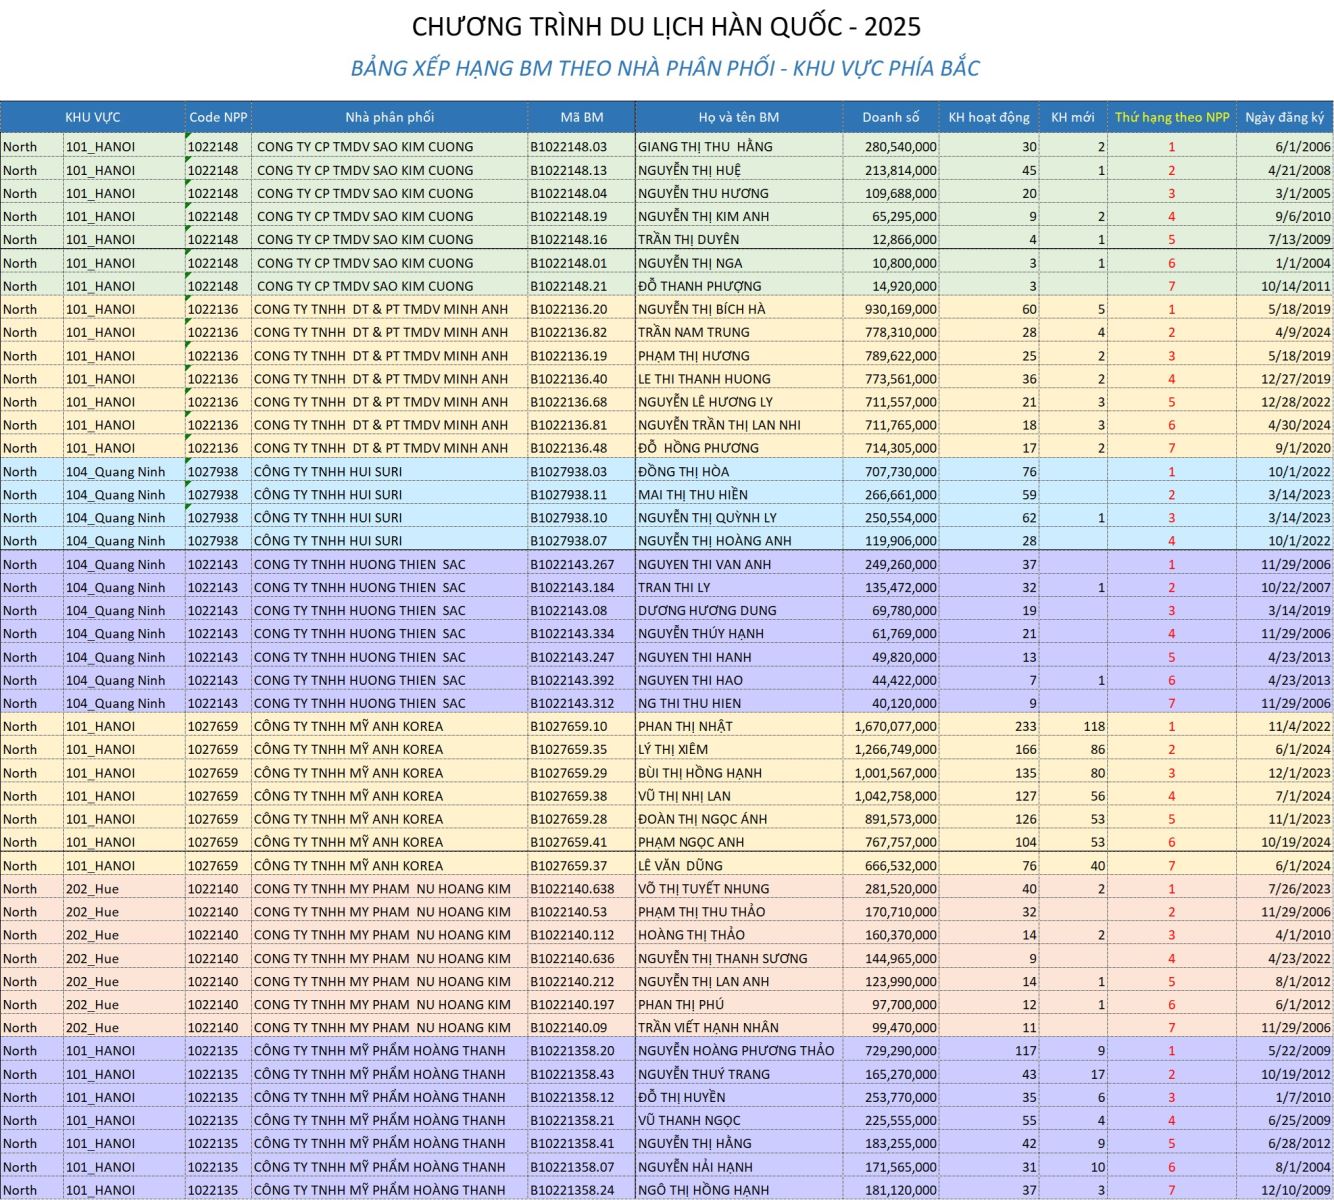Click the date '6/28/2012'

tap(1299, 1143)
